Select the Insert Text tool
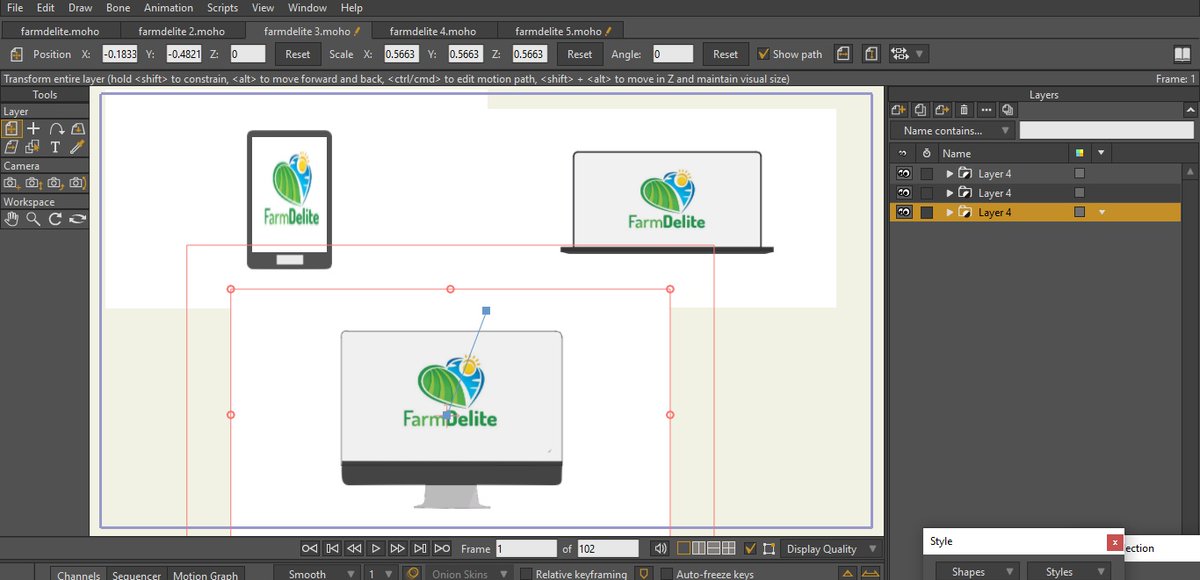The height and width of the screenshot is (580, 1200). tap(55, 147)
